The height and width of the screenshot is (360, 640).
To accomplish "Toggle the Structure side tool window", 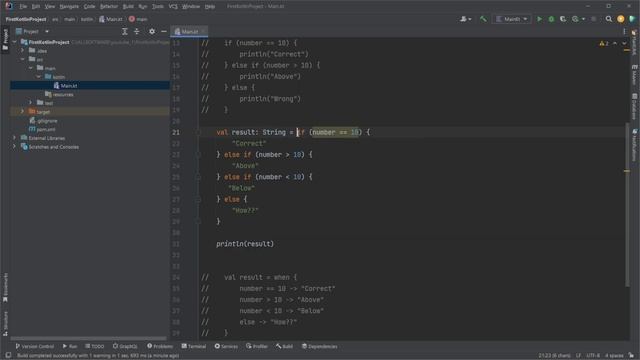I will [5, 323].
